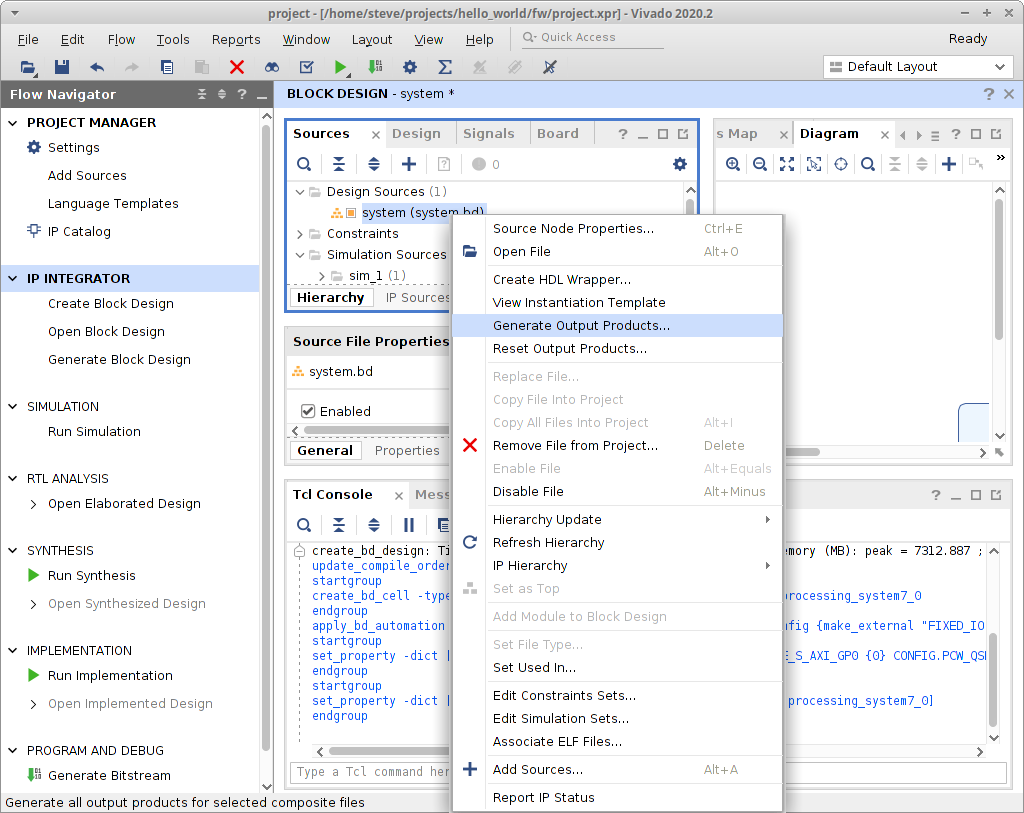The image size is (1024, 813).
Task: Select Generate Output Products from context menu
Action: tap(581, 325)
